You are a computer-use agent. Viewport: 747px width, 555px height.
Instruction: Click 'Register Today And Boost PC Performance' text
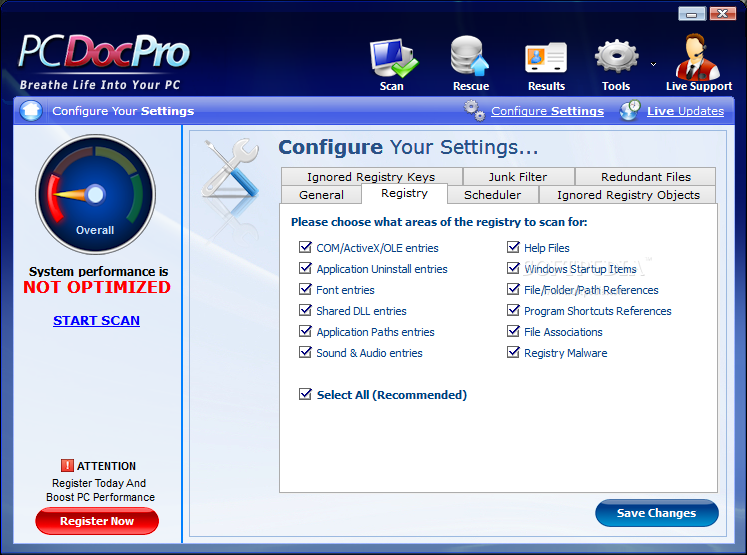[100, 490]
